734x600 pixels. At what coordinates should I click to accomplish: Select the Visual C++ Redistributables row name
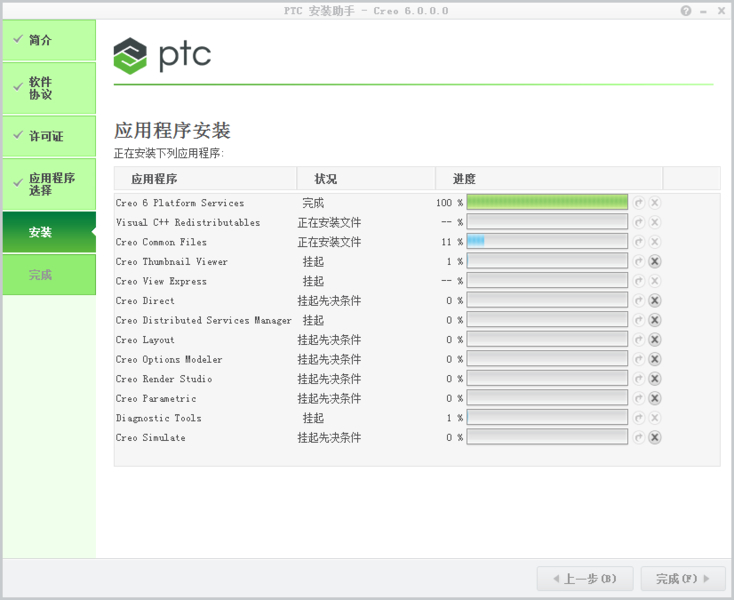[x=188, y=223]
